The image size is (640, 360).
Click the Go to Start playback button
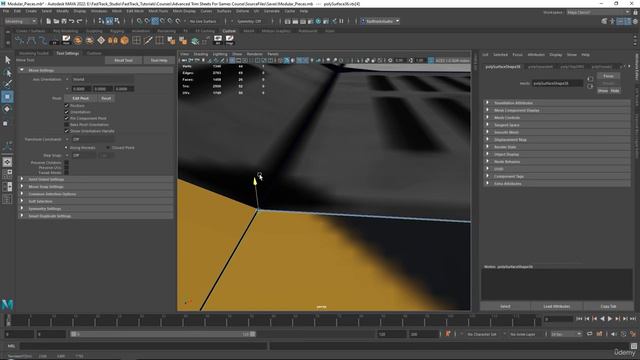pos(579,319)
